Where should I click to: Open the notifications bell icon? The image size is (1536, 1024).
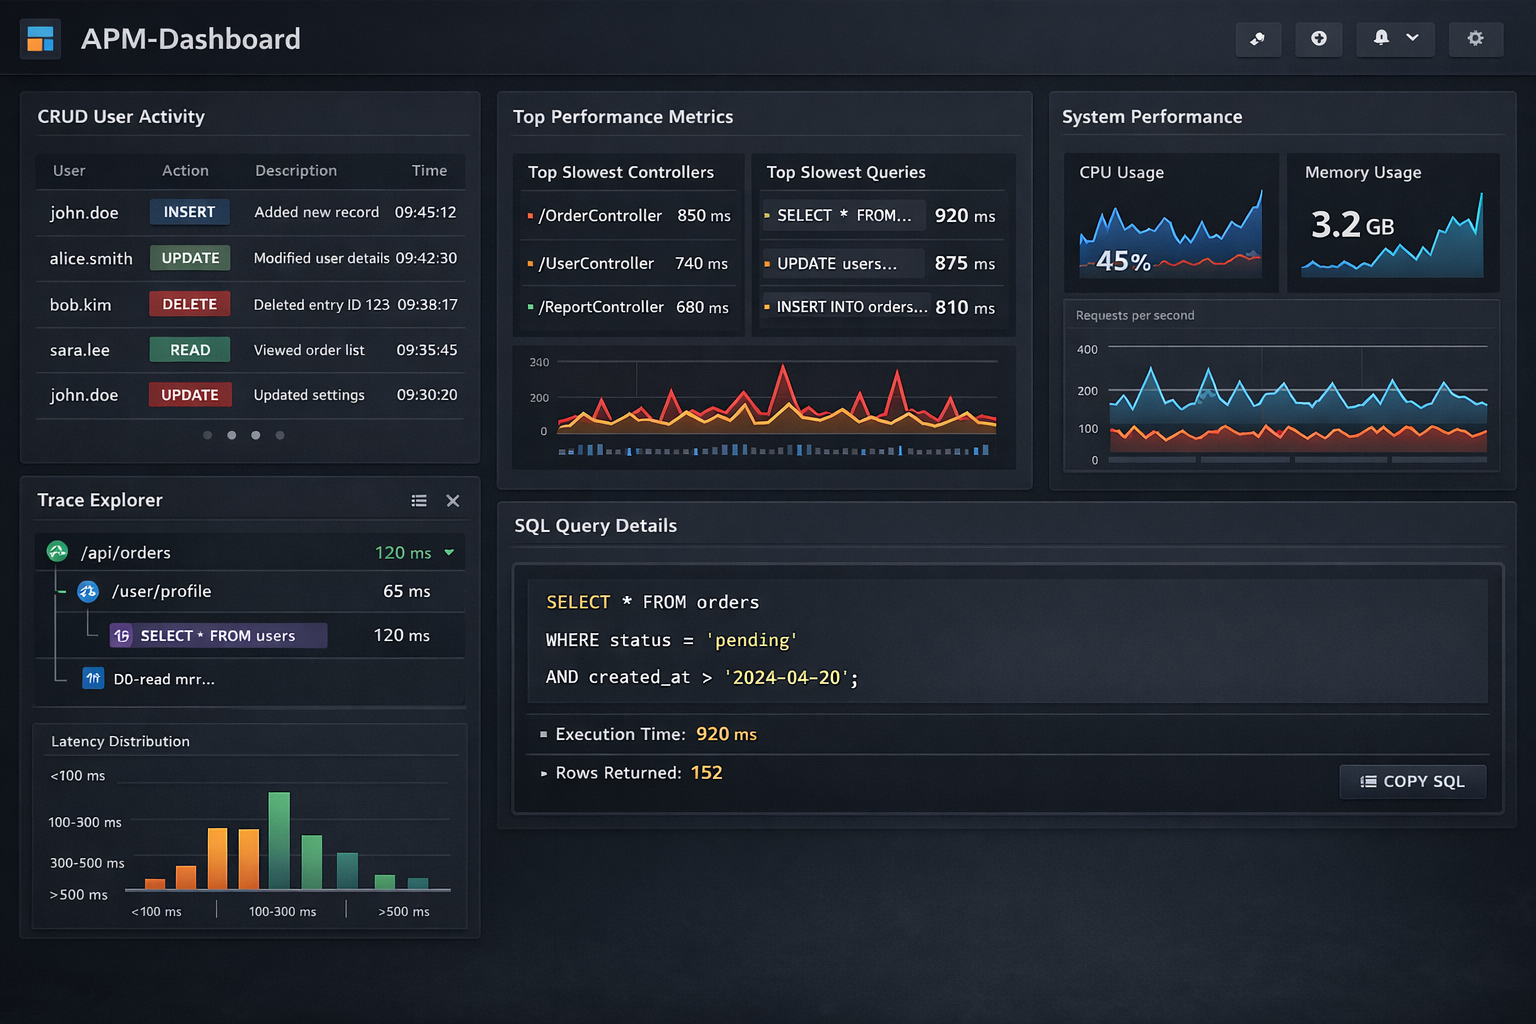[x=1381, y=39]
